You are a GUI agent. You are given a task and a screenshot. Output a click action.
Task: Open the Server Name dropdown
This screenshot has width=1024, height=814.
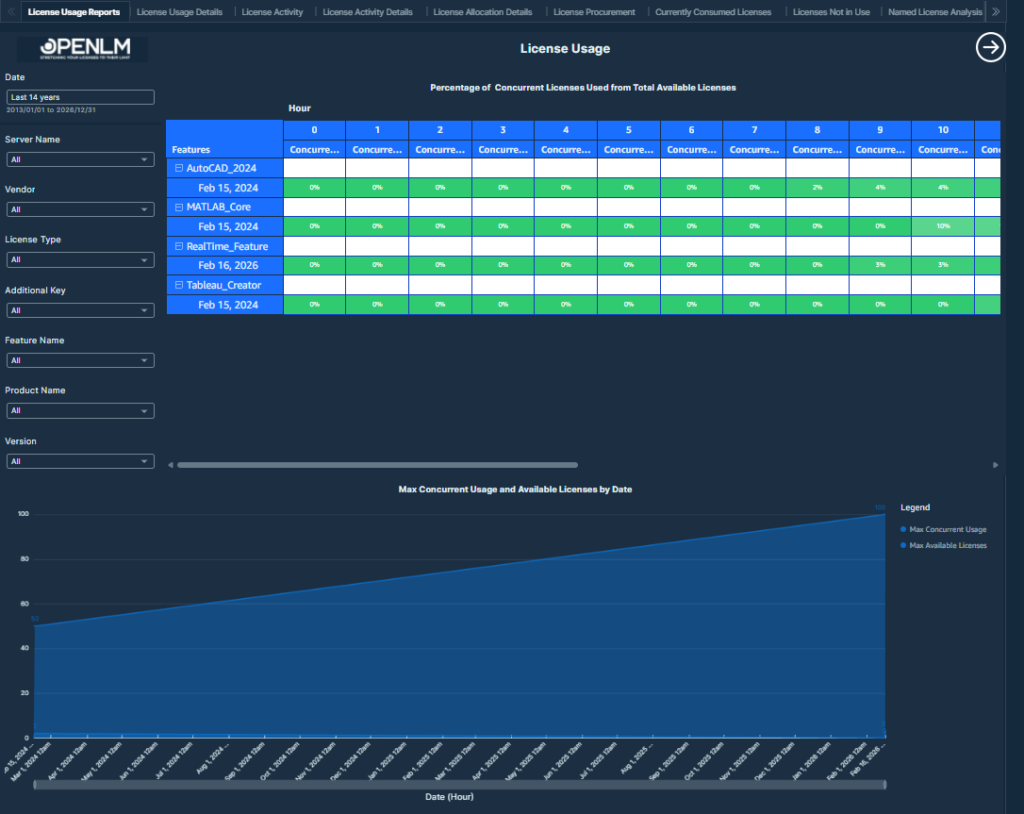click(80, 159)
